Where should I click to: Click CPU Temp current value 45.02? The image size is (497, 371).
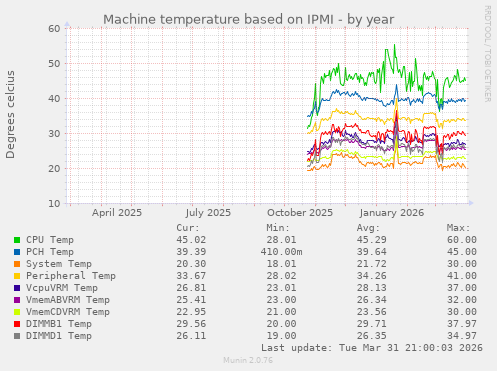point(191,240)
